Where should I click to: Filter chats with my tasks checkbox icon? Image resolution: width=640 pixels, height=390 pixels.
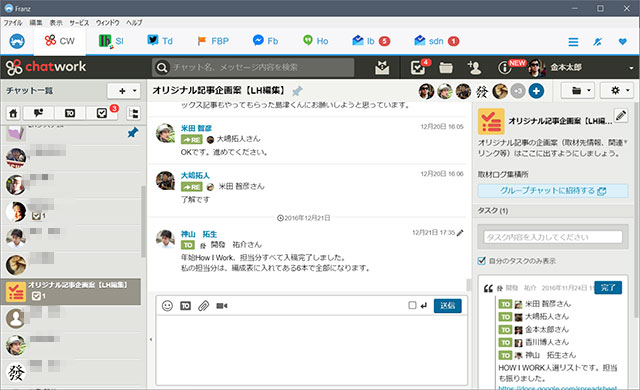click(x=102, y=113)
